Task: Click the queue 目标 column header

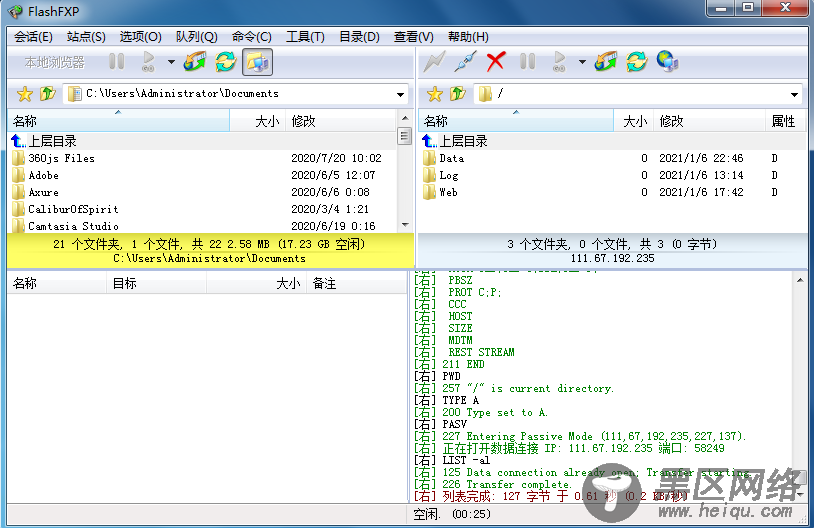Action: click(x=156, y=283)
